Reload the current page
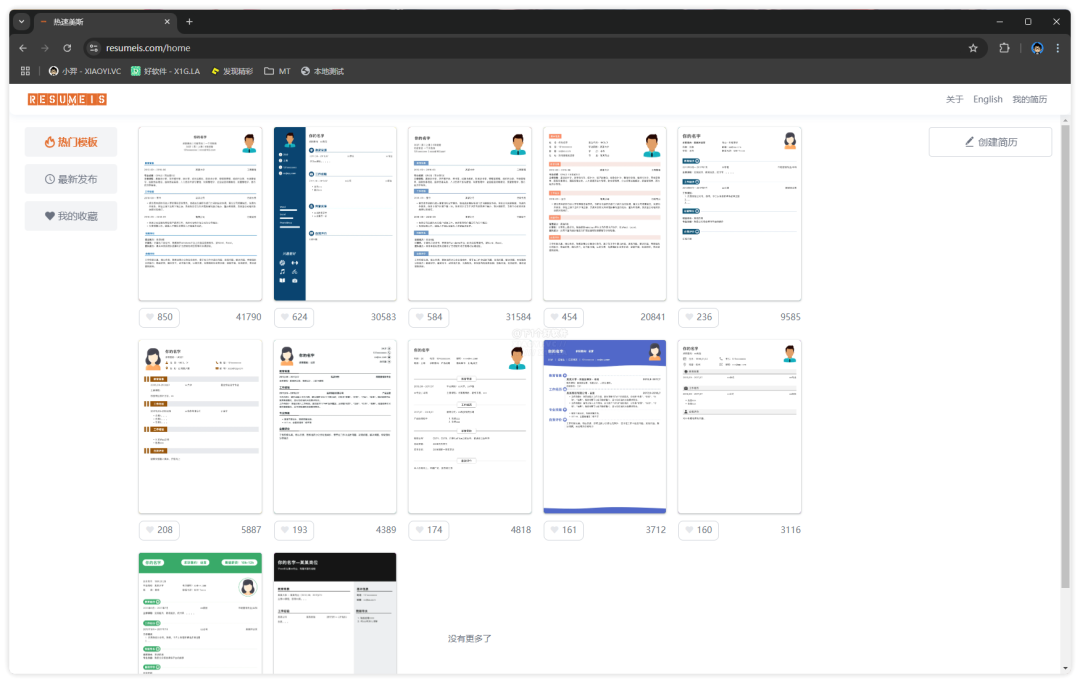This screenshot has width=1080, height=683. (x=67, y=48)
